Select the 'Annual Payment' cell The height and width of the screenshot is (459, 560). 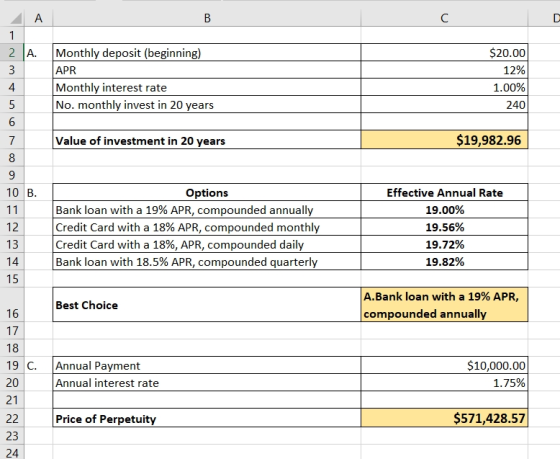coord(207,365)
